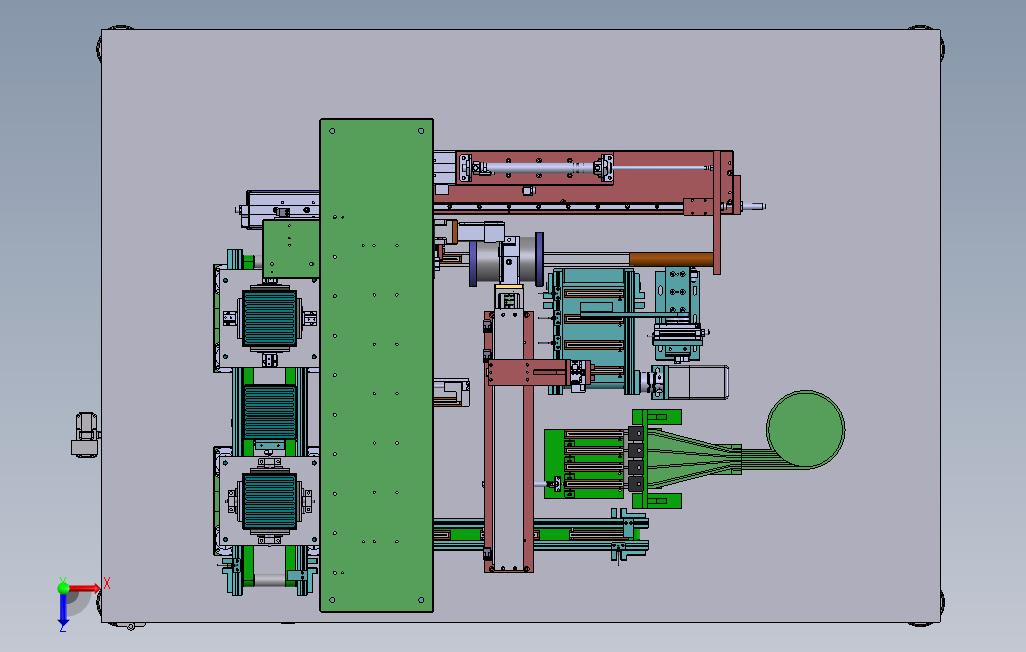The height and width of the screenshot is (652, 1026).
Task: Select the brown rod near the top-right bracket
Action: [671, 259]
